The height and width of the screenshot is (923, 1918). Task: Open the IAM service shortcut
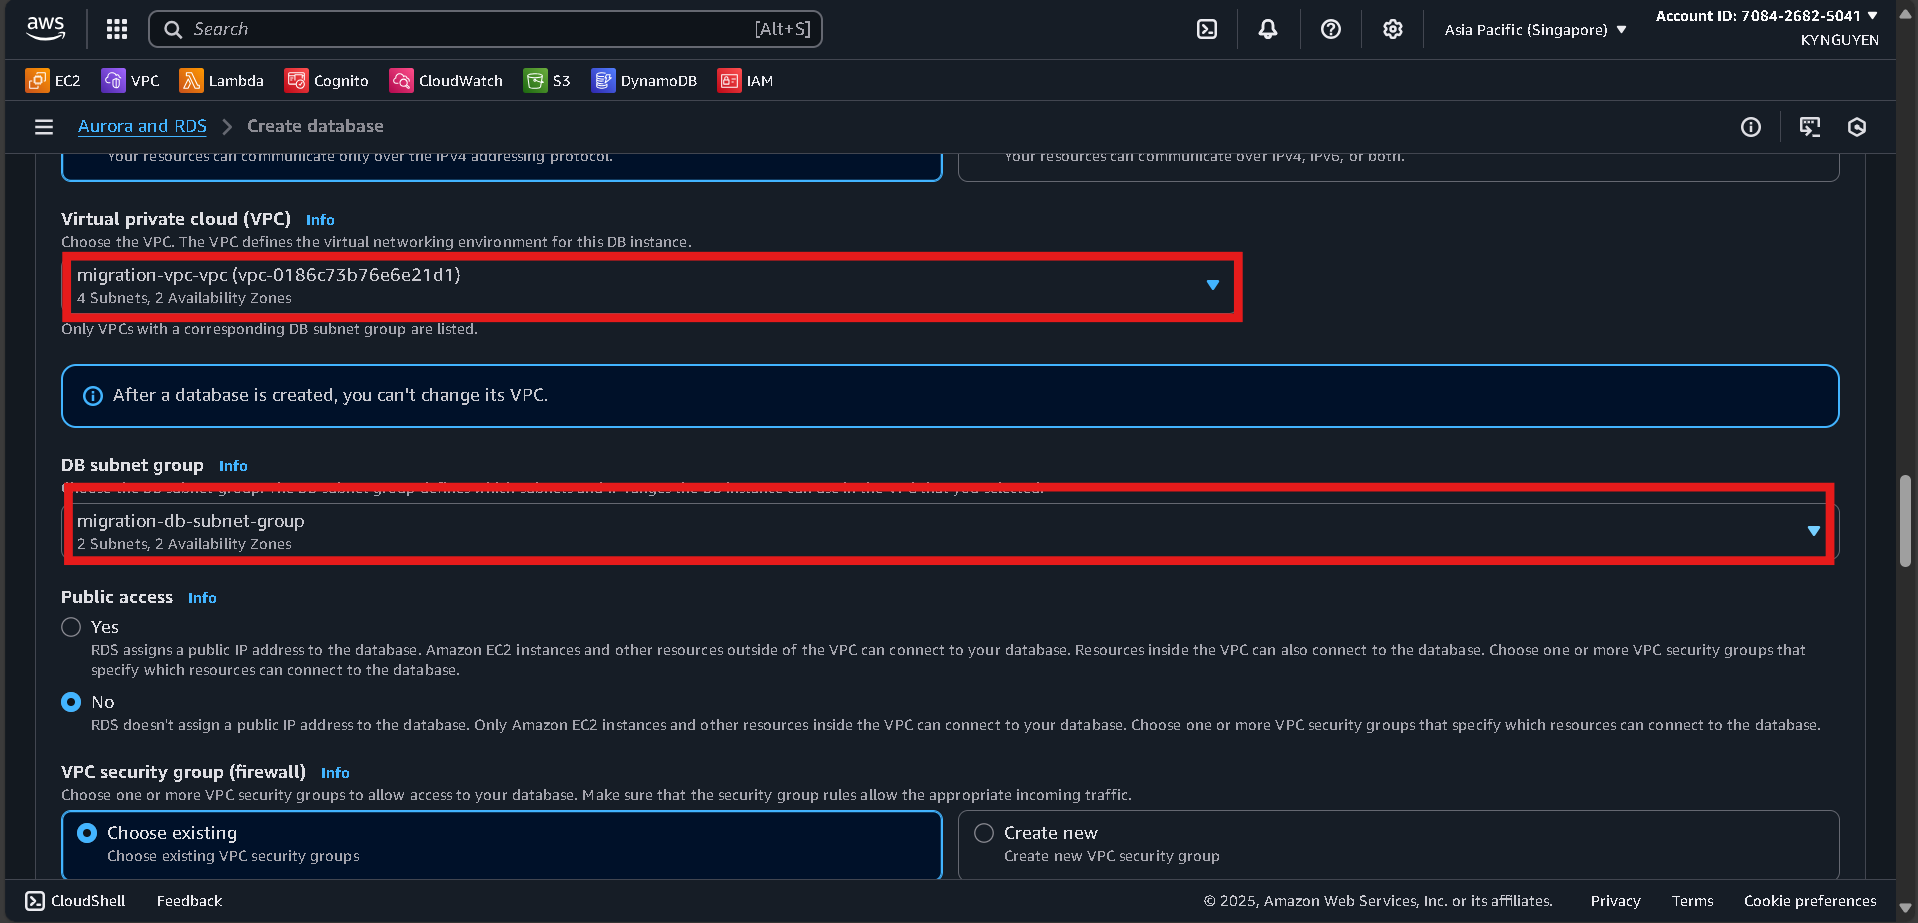tap(746, 80)
